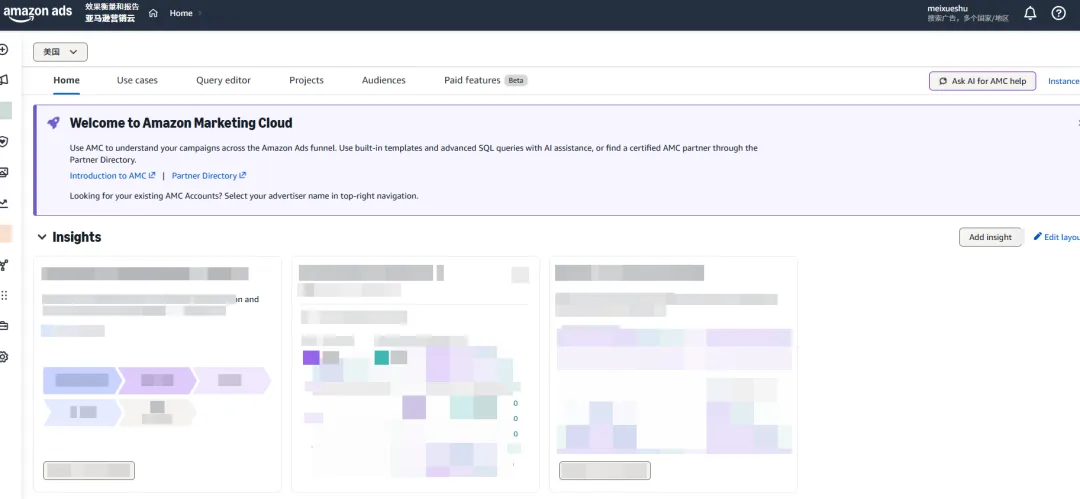
Task: Click the 亚马逊营销云 header text
Action: point(110,19)
